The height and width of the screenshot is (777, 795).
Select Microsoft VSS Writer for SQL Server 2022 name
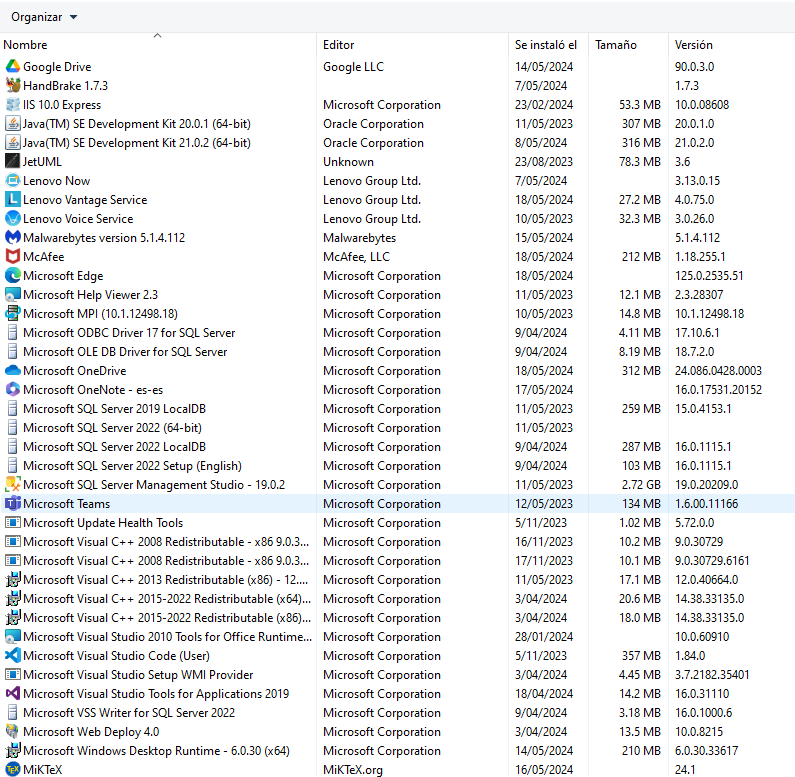129,713
